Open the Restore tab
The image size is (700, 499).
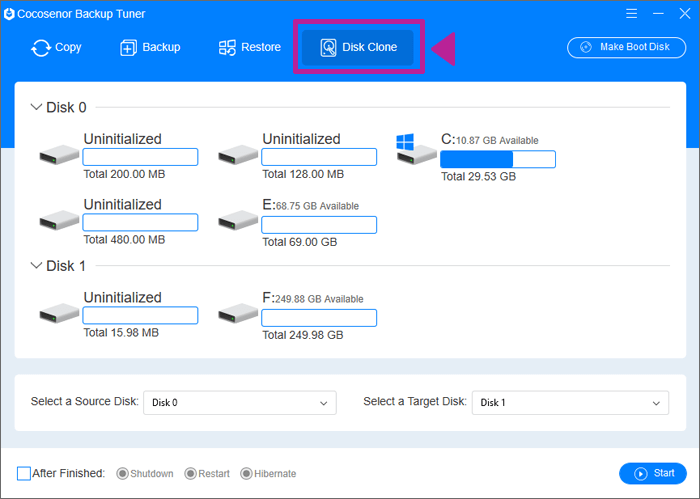(x=250, y=47)
